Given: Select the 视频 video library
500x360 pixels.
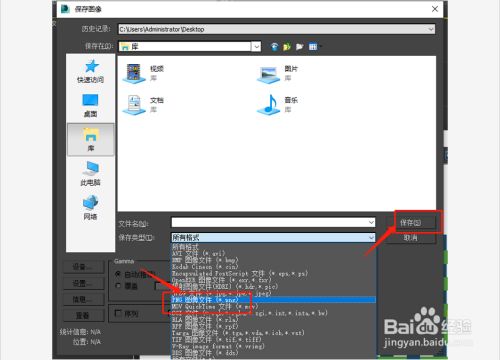Looking at the screenshot, I should coord(143,73).
